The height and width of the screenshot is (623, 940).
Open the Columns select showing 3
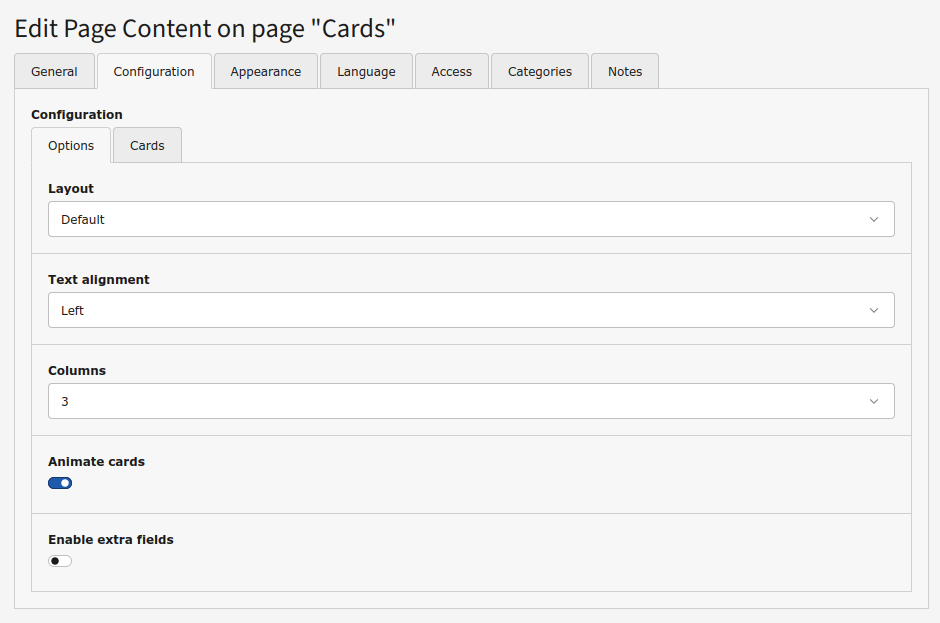[450, 402]
